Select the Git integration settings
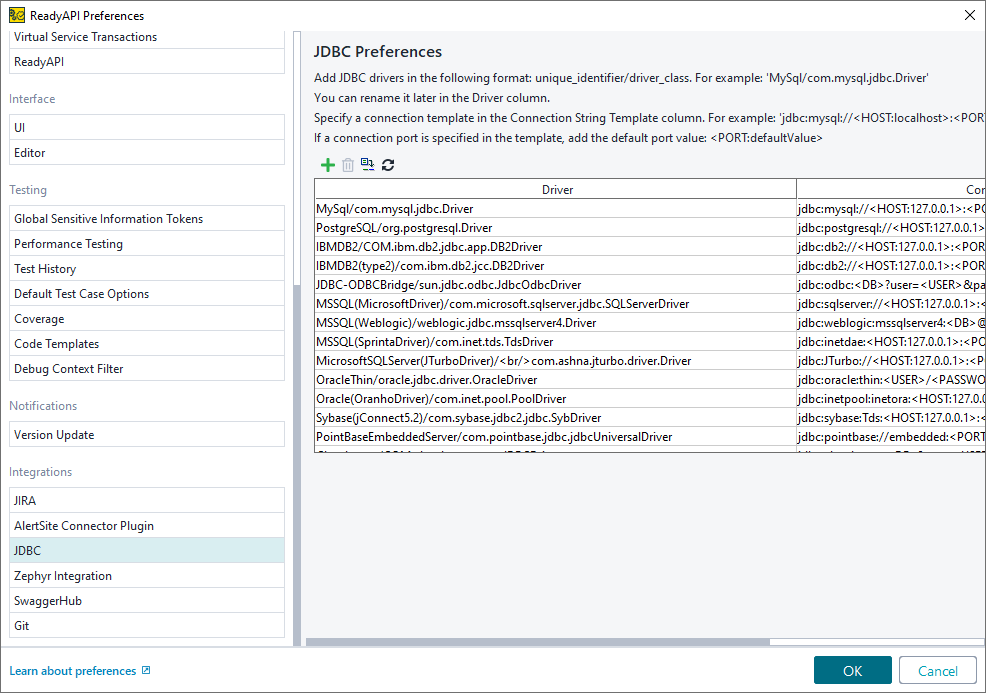The image size is (986, 693). (x=146, y=625)
